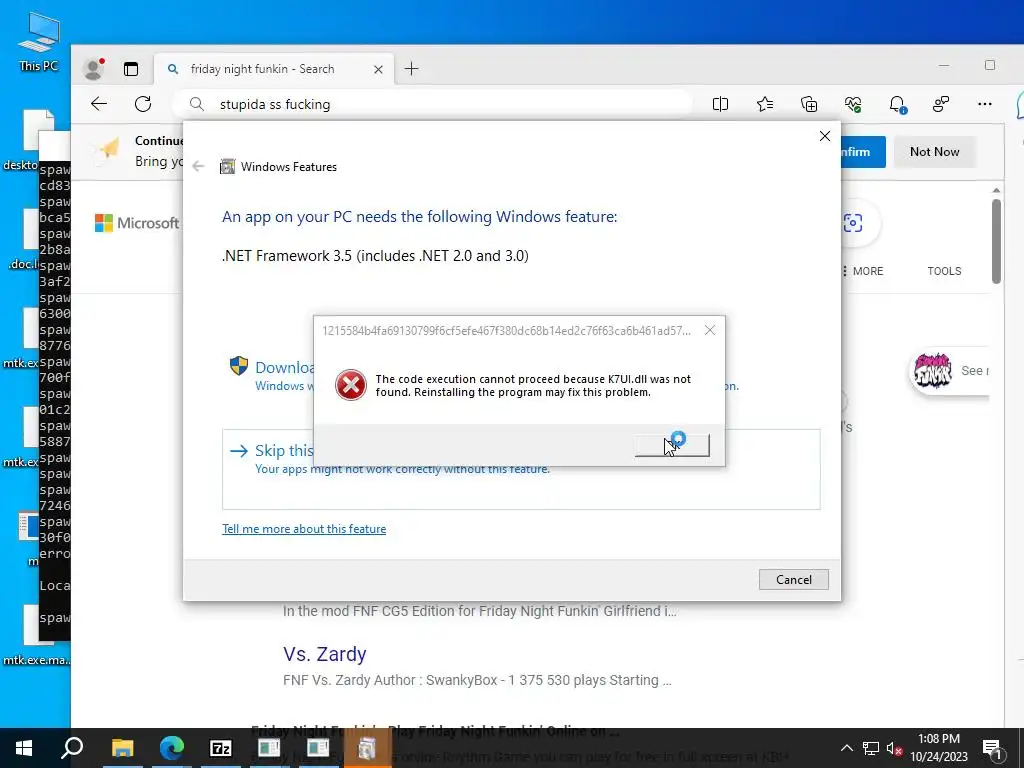Image resolution: width=1024 pixels, height=768 pixels.
Task: Close the K7UI.dll error dialog
Action: click(x=710, y=330)
